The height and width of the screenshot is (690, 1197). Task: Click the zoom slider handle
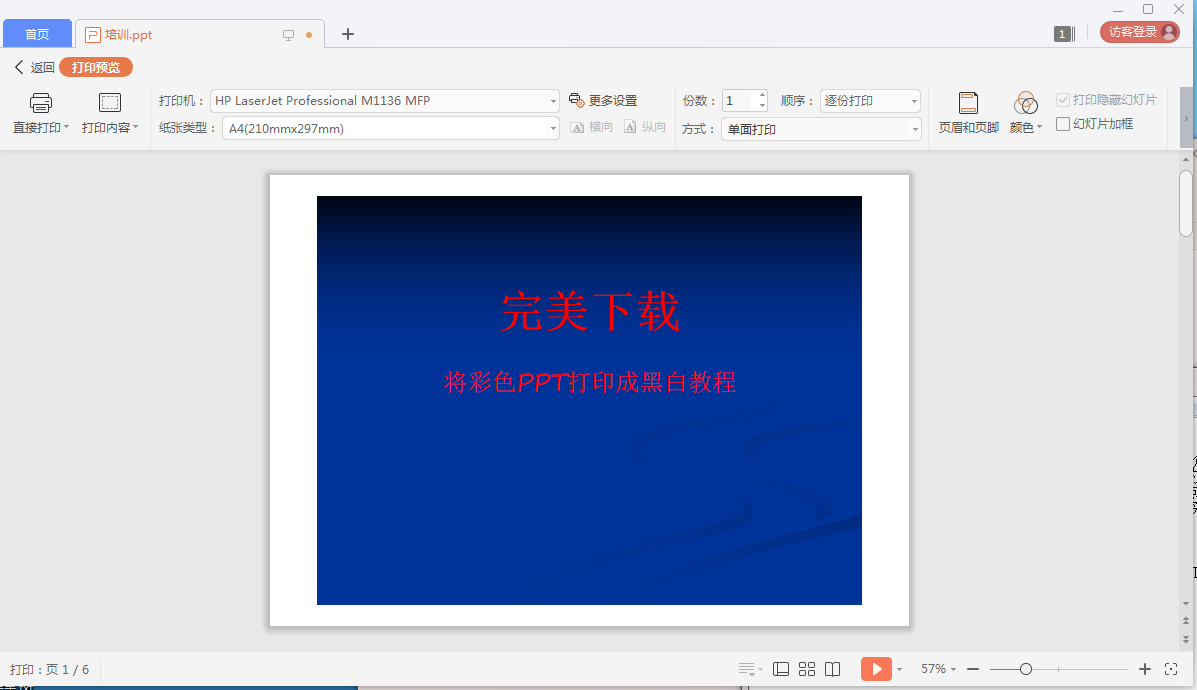(x=1026, y=669)
